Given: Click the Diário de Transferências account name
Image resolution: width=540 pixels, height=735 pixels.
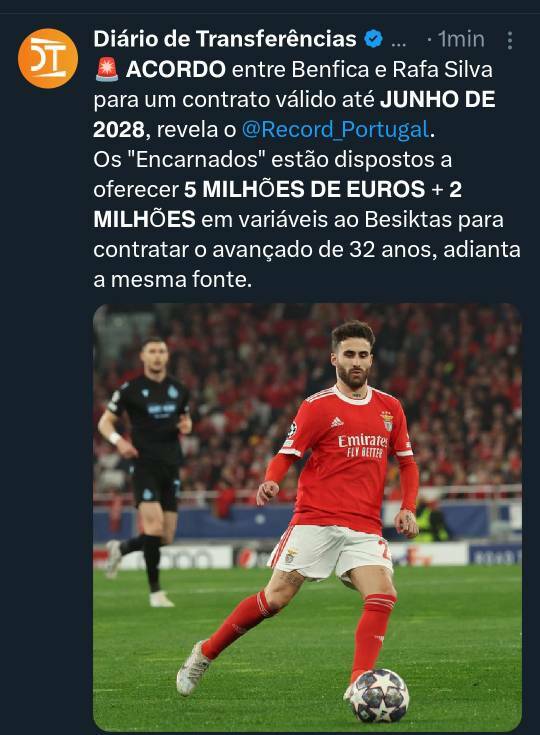Looking at the screenshot, I should click(225, 39).
